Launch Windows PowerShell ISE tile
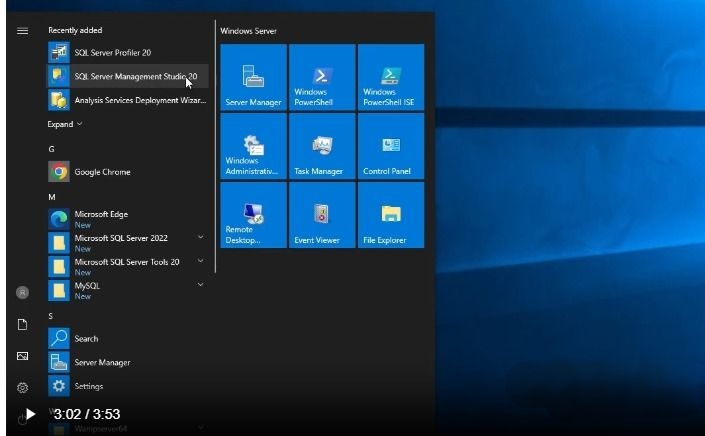The image size is (705, 436). [x=391, y=77]
